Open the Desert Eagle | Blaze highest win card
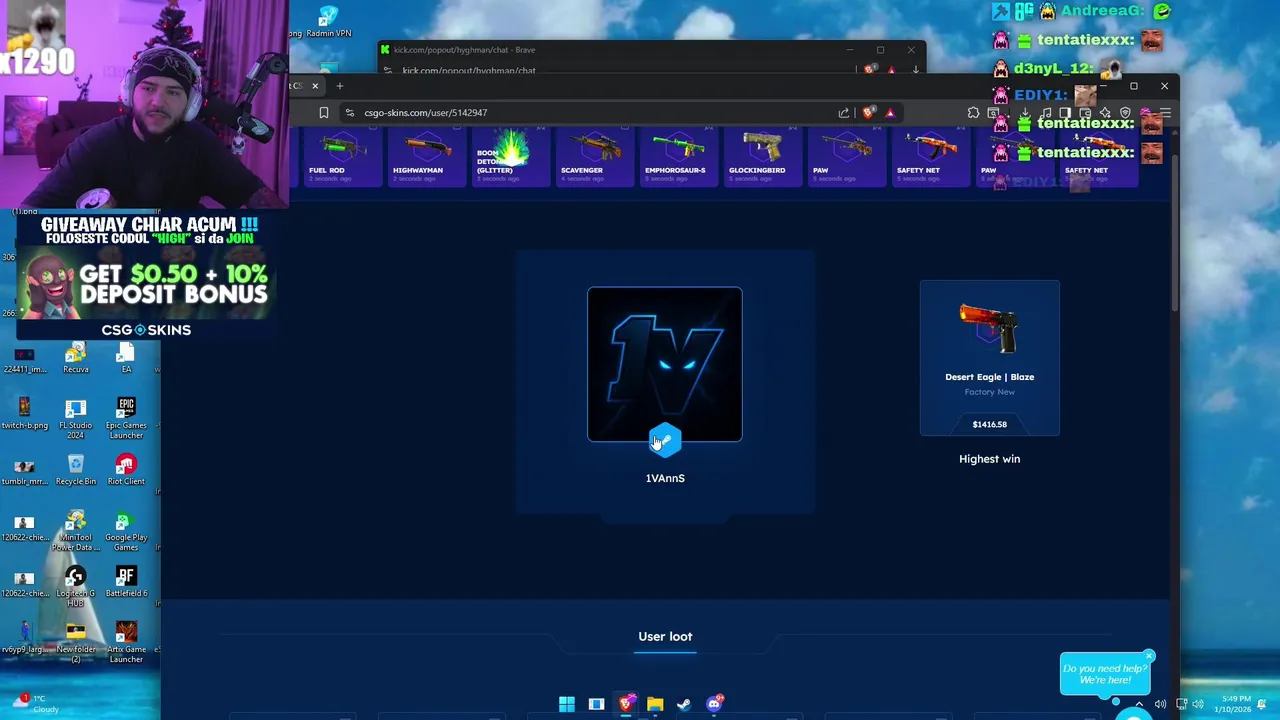This screenshot has width=1280, height=720. (x=989, y=358)
